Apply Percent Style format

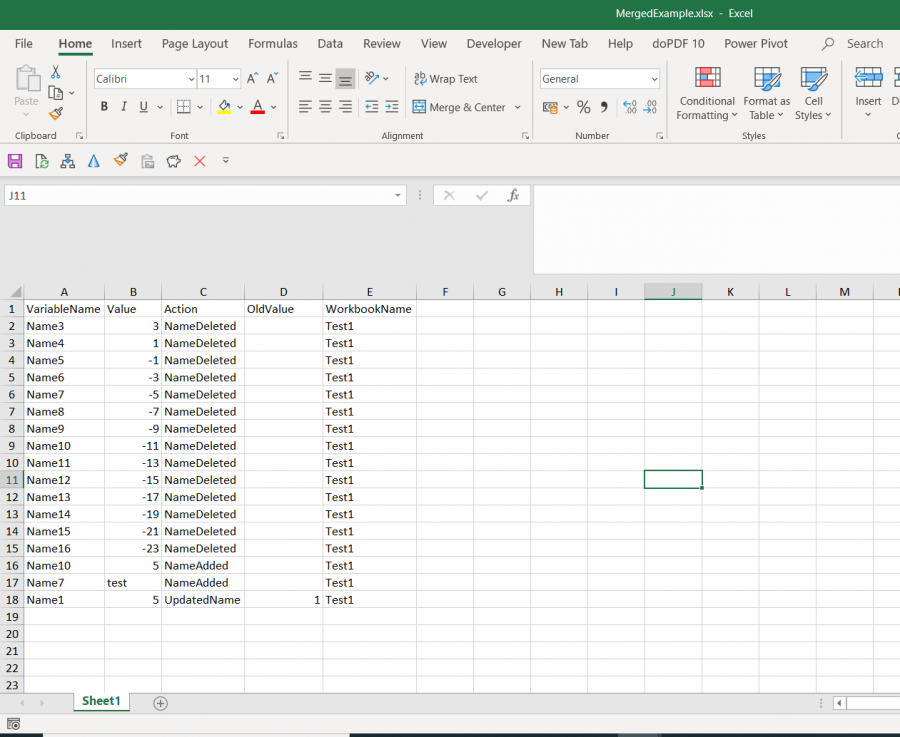584,107
